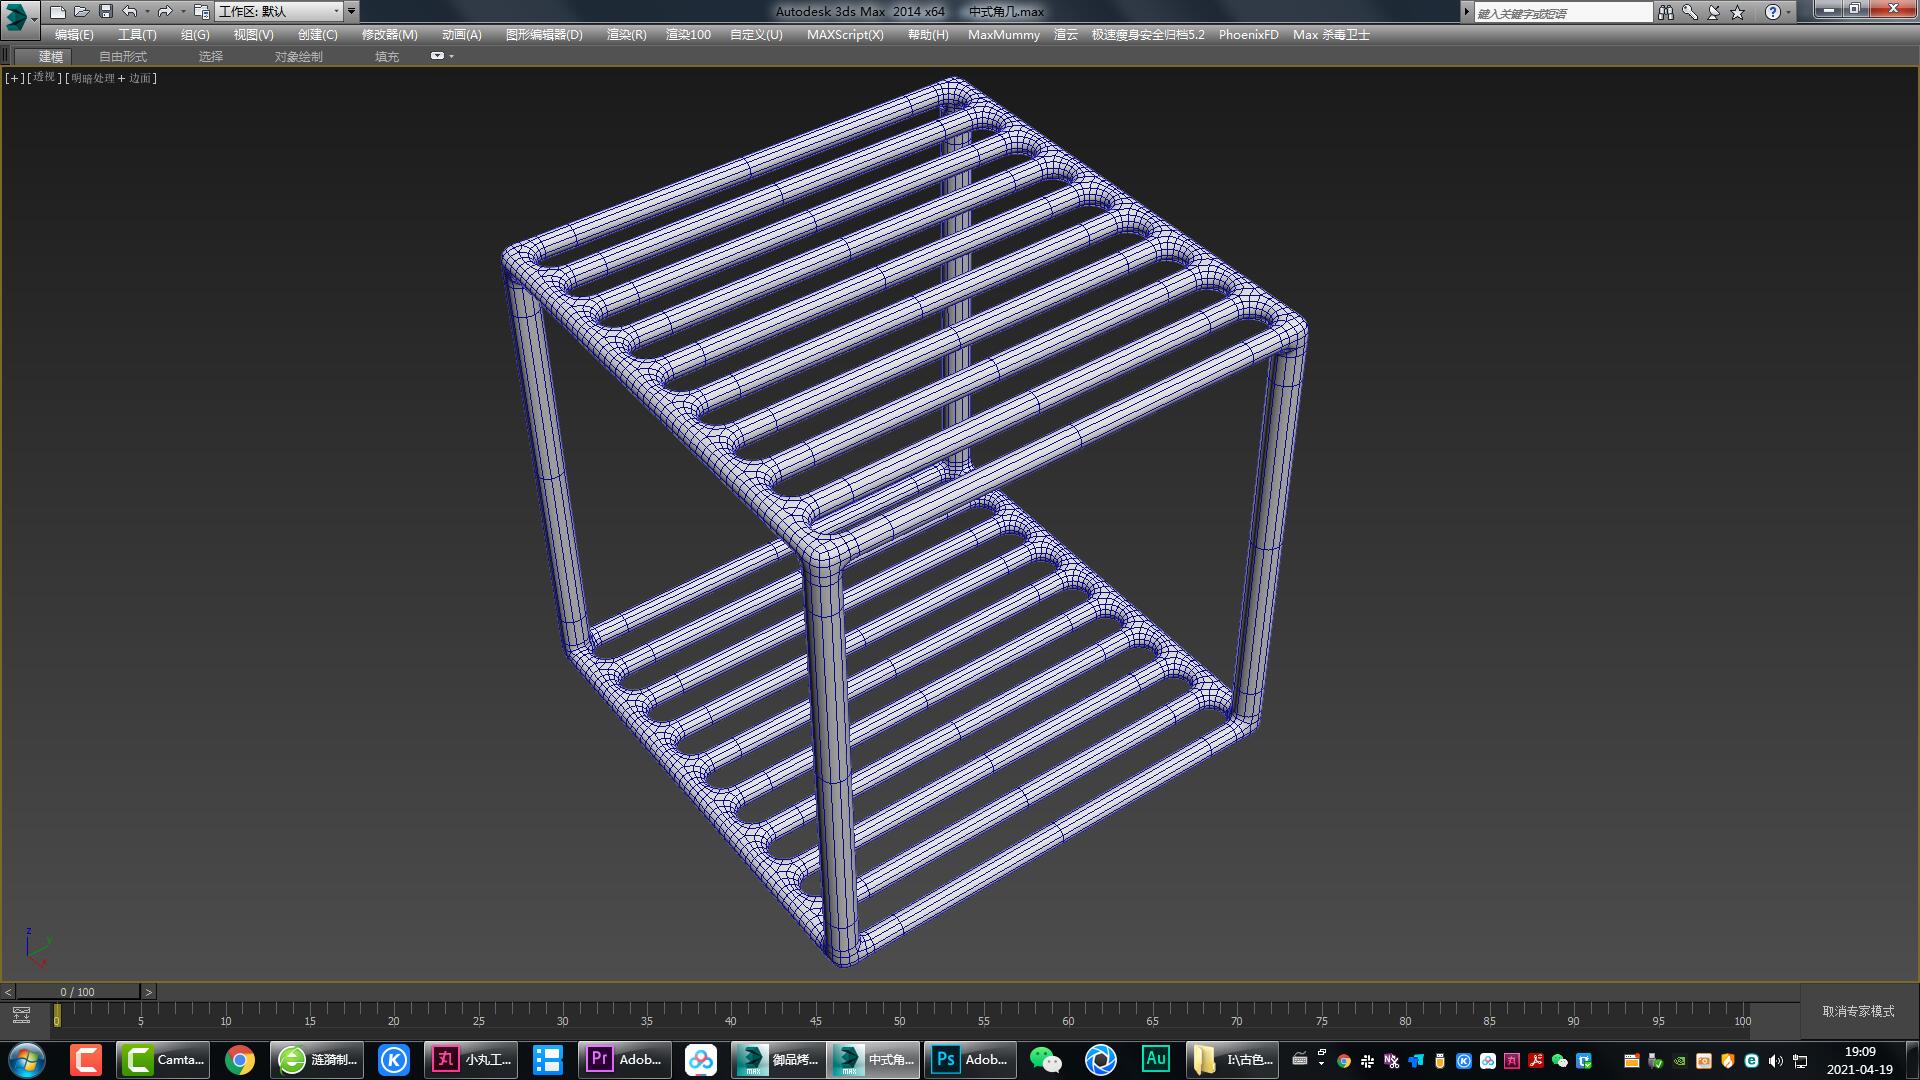Screen dimensions: 1920x1080
Task: Open the 渲染(R) menu
Action: [626, 34]
